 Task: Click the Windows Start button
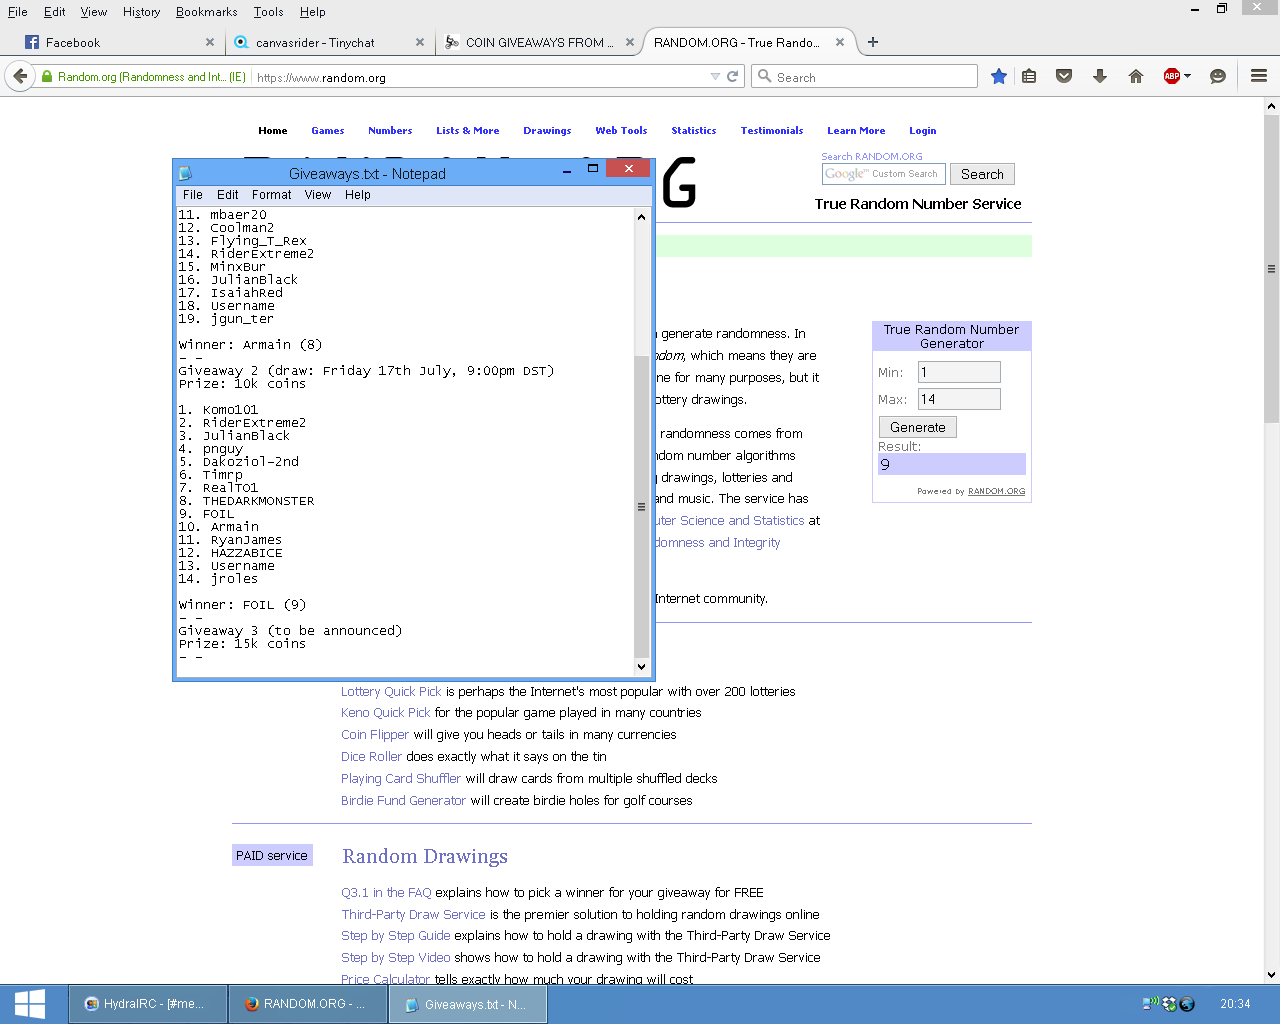coord(30,1004)
